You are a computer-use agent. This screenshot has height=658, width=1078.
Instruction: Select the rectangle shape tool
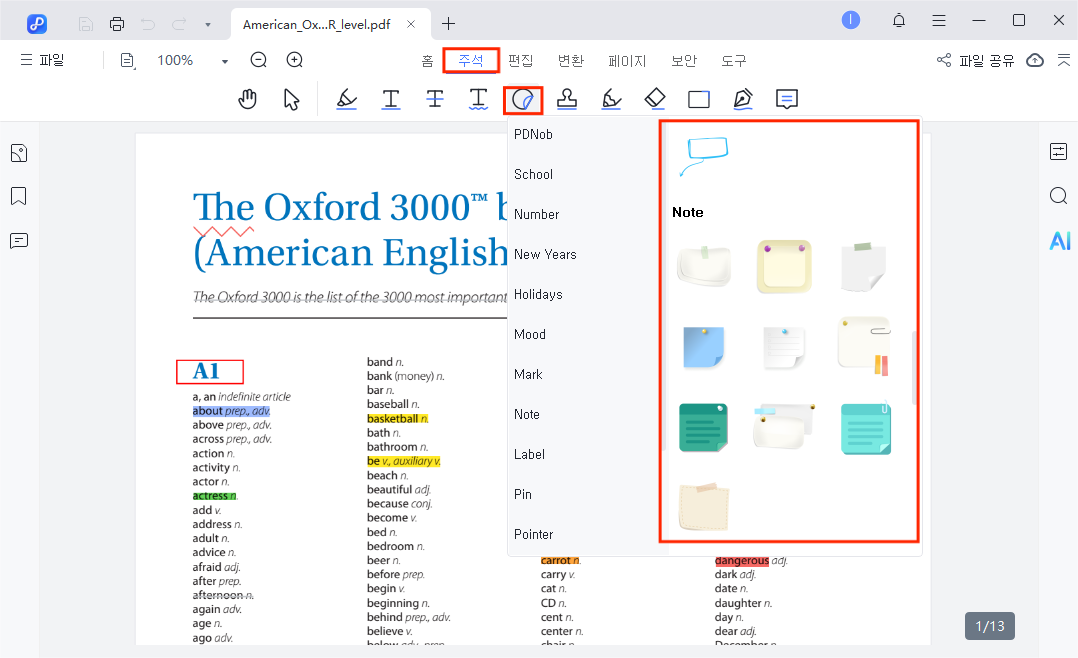699,99
